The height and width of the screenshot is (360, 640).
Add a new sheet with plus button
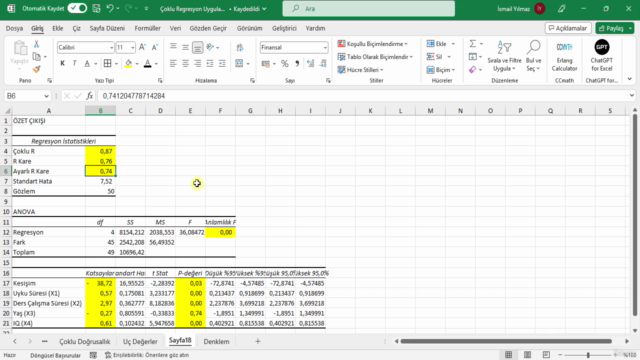tap(258, 341)
